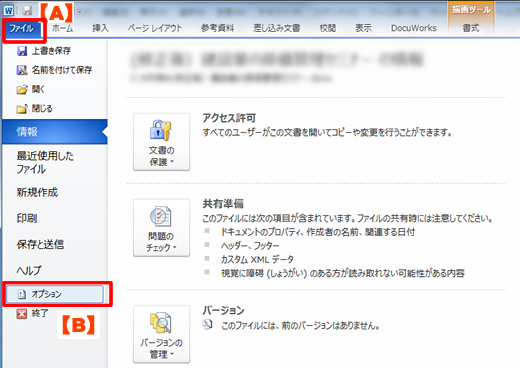Screen dimensions: 520x368
Task: Click the 上書き保存 floppy disk icon
Action: coord(22,51)
